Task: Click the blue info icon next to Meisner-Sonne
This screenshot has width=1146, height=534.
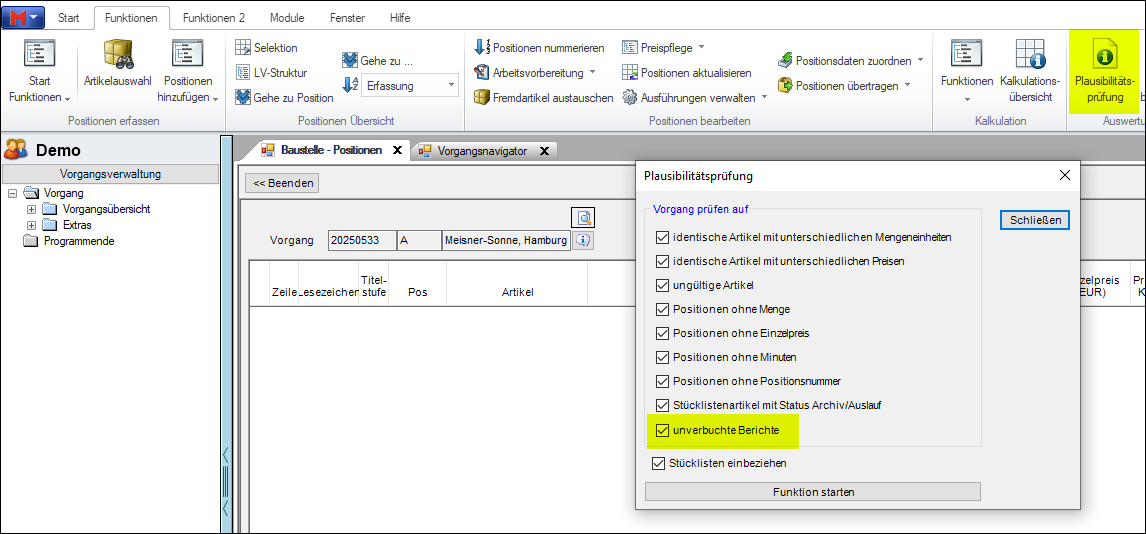Action: coord(583,240)
